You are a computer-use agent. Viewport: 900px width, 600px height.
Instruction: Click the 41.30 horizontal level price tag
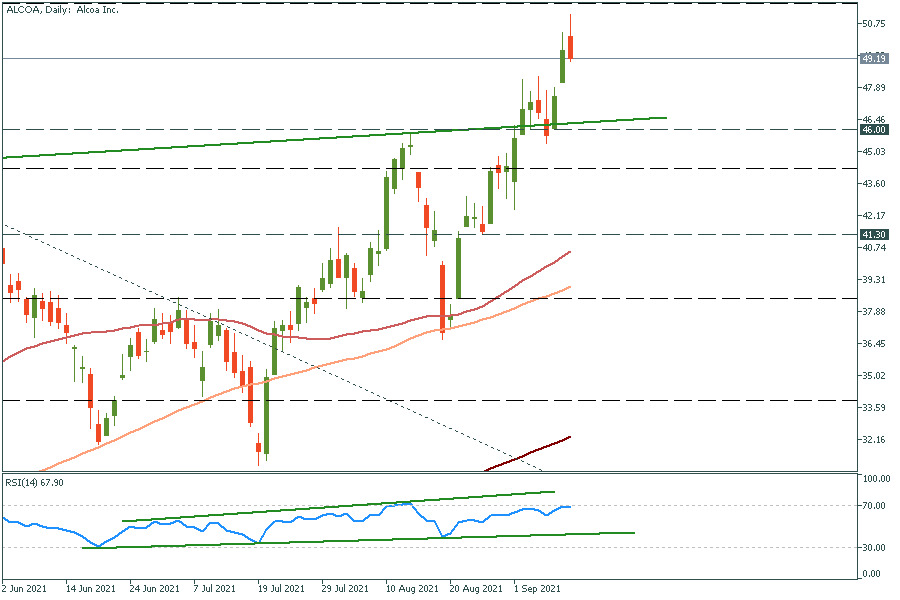pyautogui.click(x=874, y=234)
